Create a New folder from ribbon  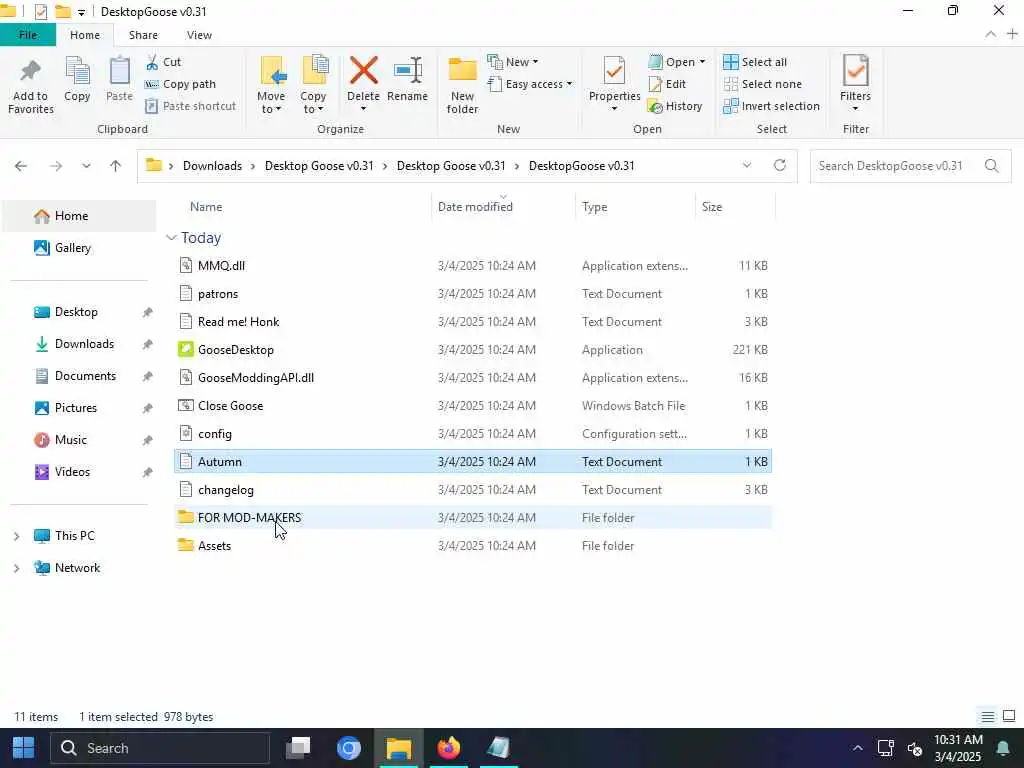tap(462, 85)
